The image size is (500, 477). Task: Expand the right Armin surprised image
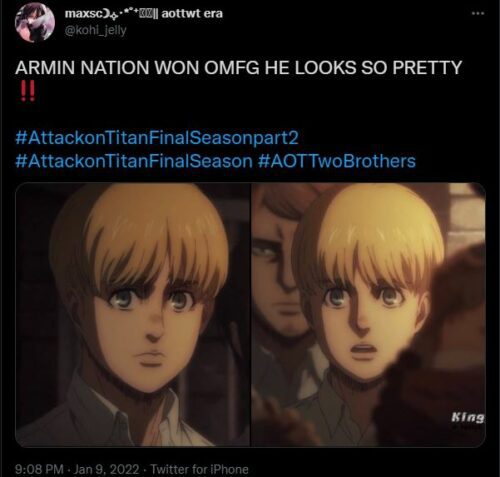click(x=368, y=315)
